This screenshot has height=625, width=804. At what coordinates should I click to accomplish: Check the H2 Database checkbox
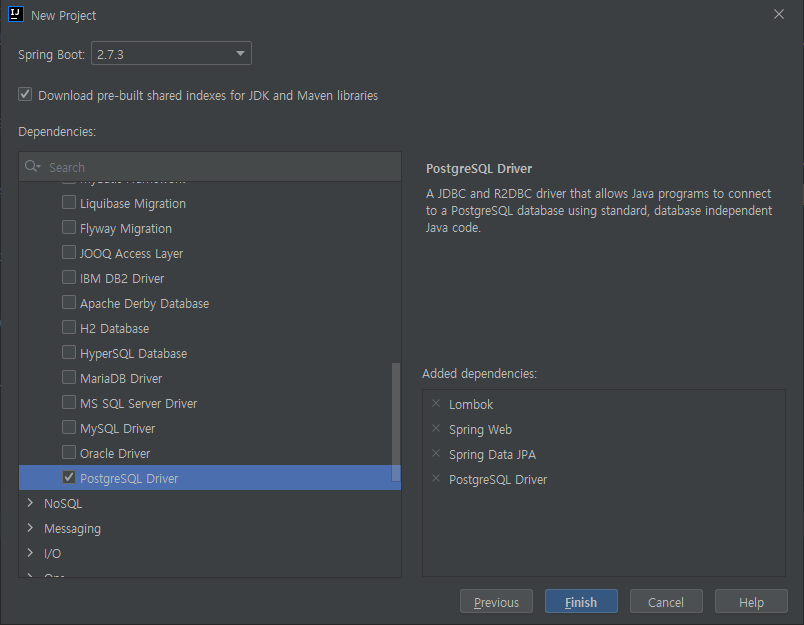click(x=69, y=328)
